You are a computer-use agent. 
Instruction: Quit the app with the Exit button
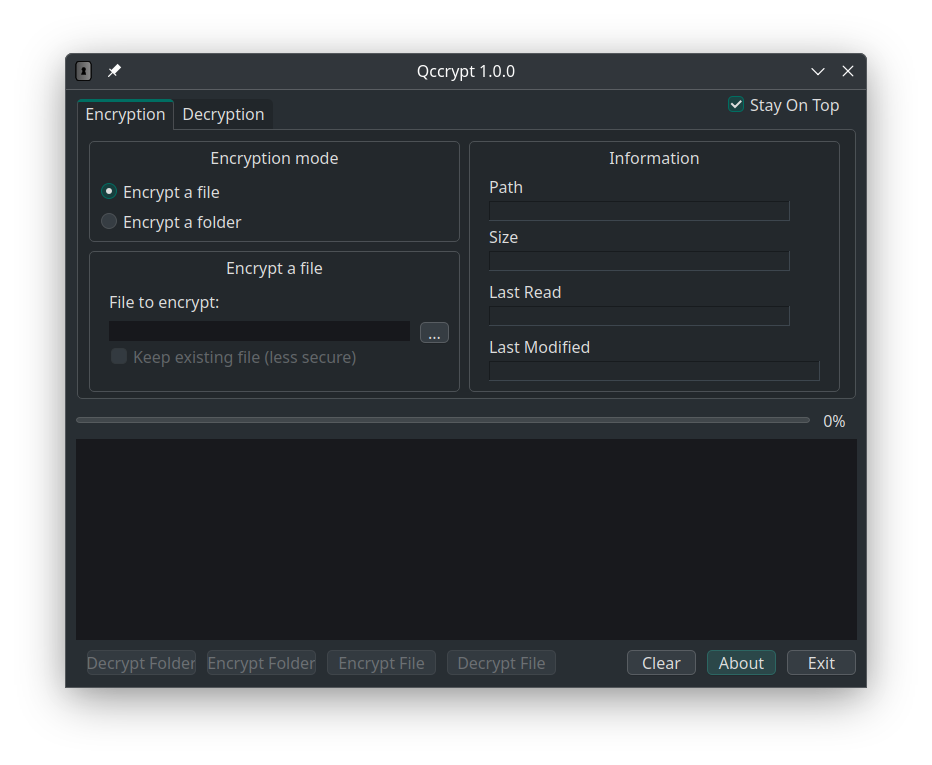821,663
